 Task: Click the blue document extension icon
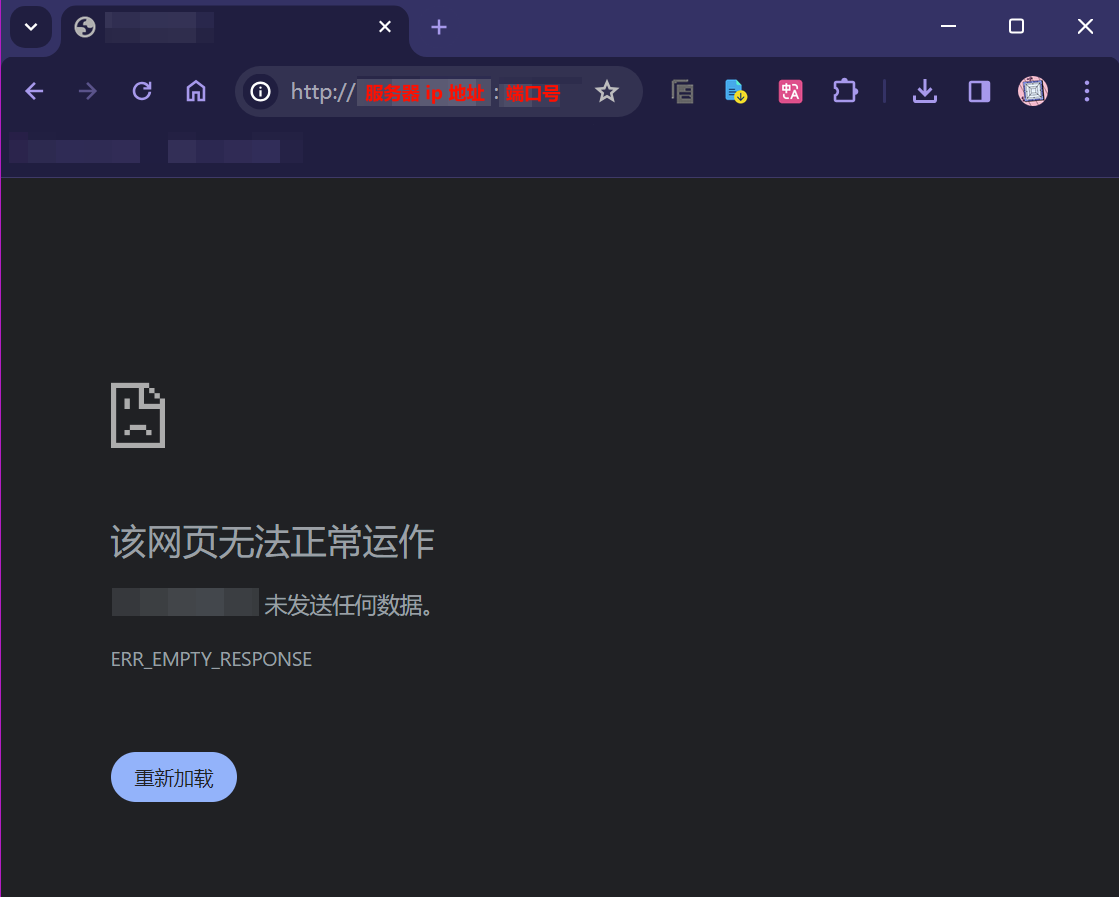click(x=736, y=92)
